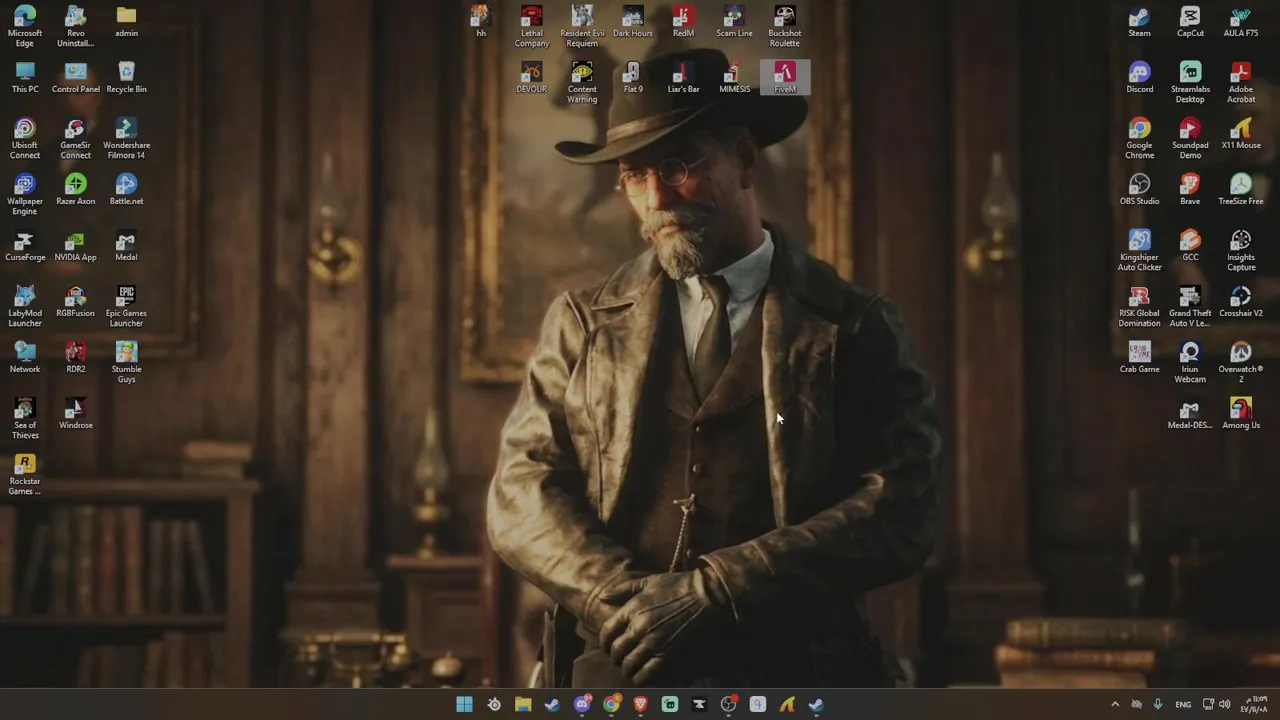The width and height of the screenshot is (1280, 720).
Task: Select the TreeSize Free shortcut
Action: point(1241,189)
